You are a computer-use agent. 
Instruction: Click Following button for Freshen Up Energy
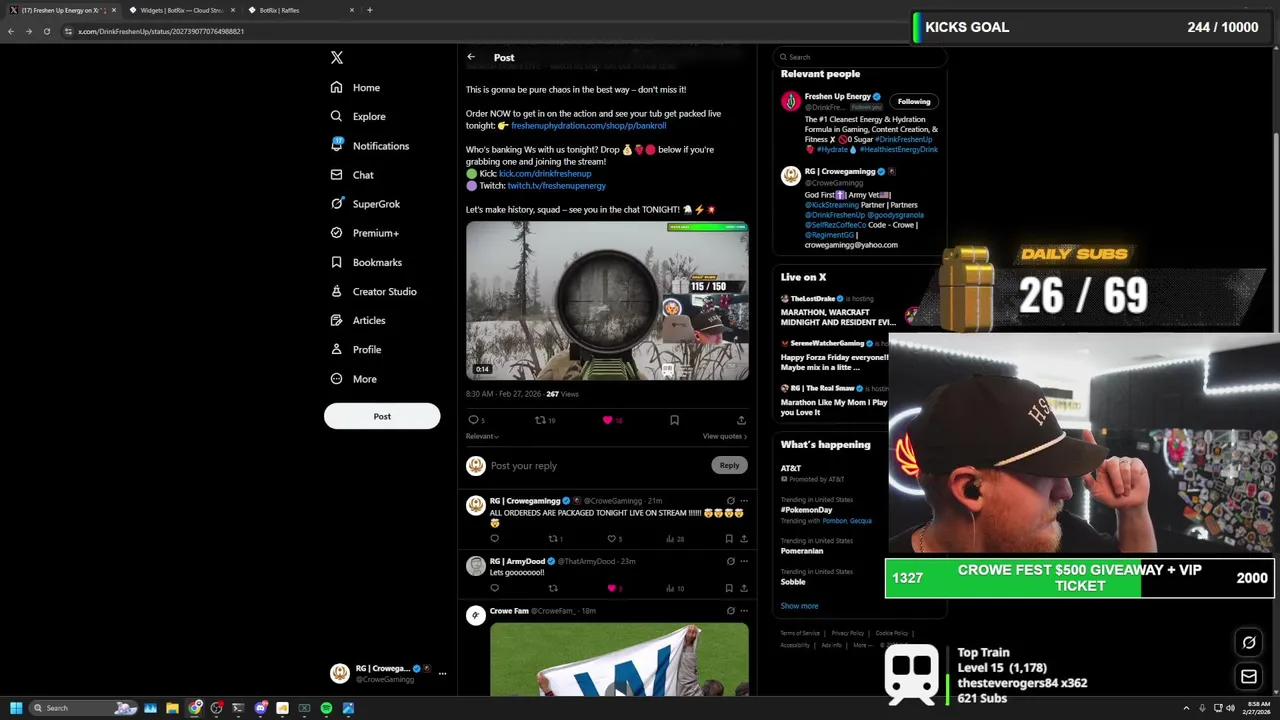click(913, 101)
